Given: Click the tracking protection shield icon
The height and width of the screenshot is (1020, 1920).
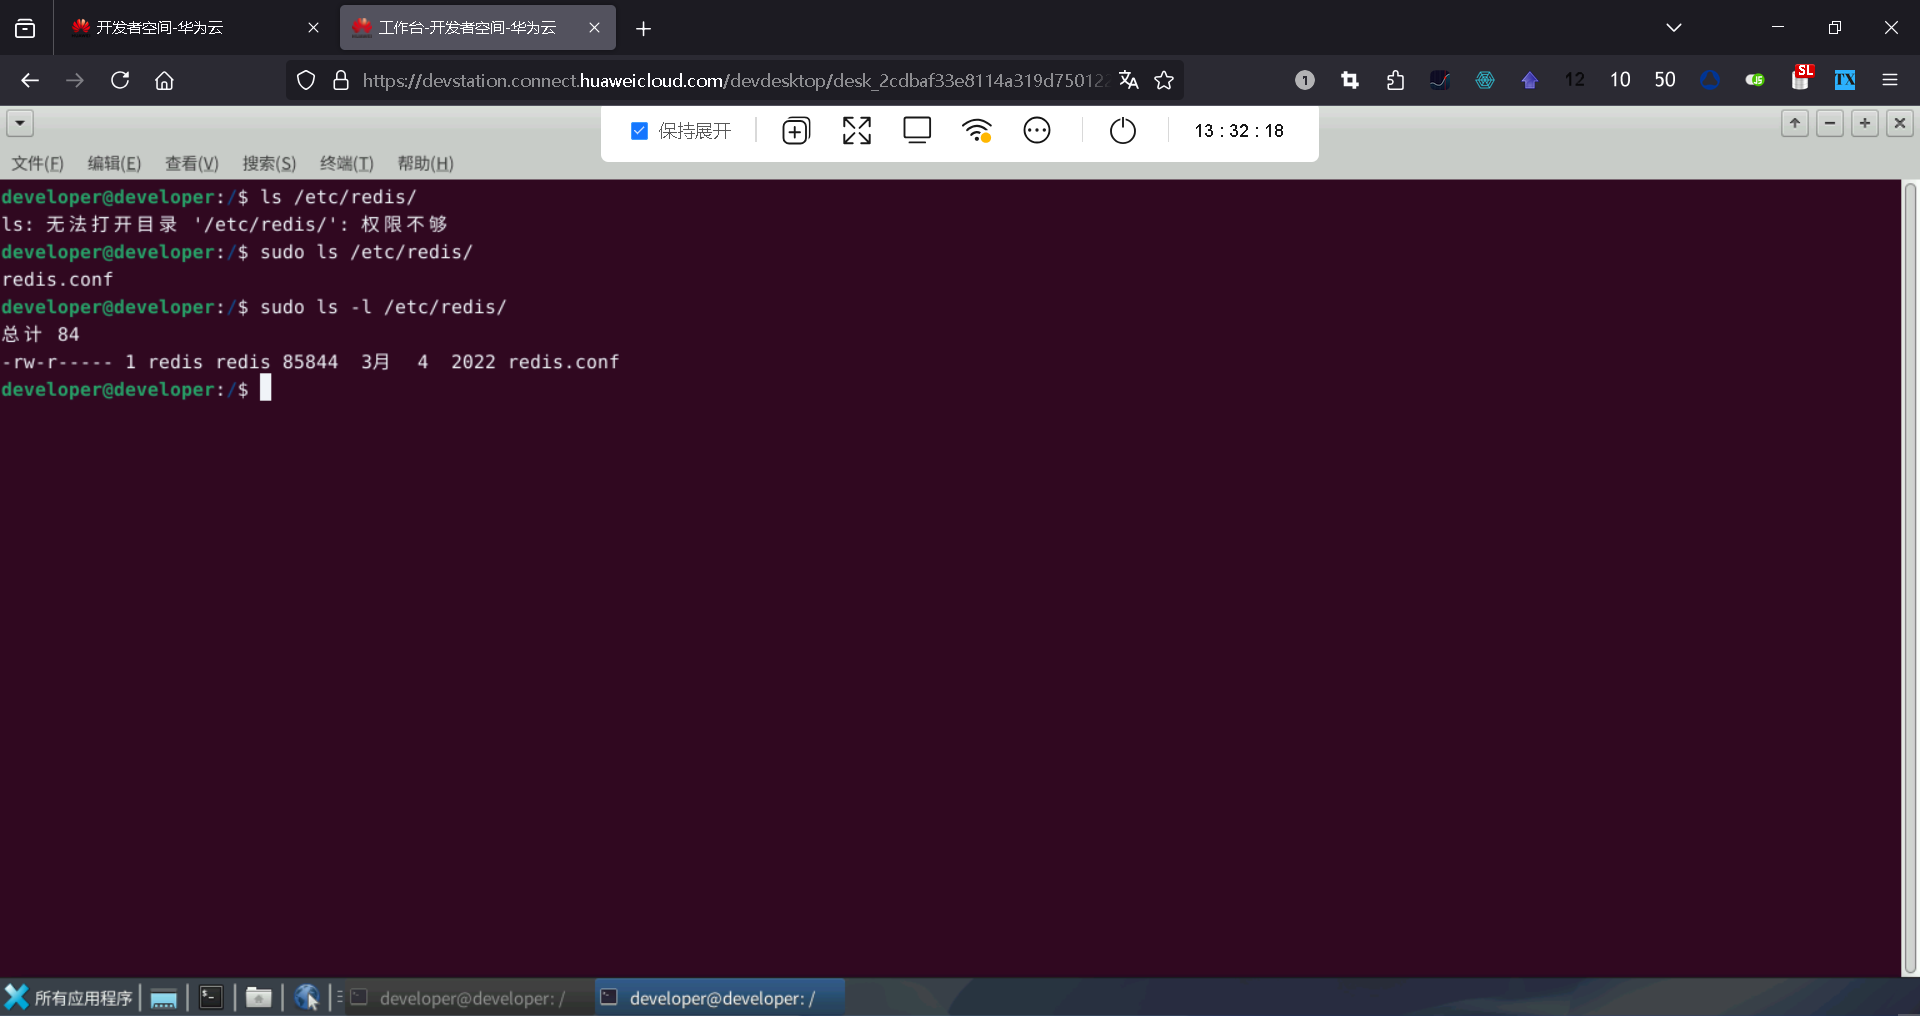Looking at the screenshot, I should 306,80.
